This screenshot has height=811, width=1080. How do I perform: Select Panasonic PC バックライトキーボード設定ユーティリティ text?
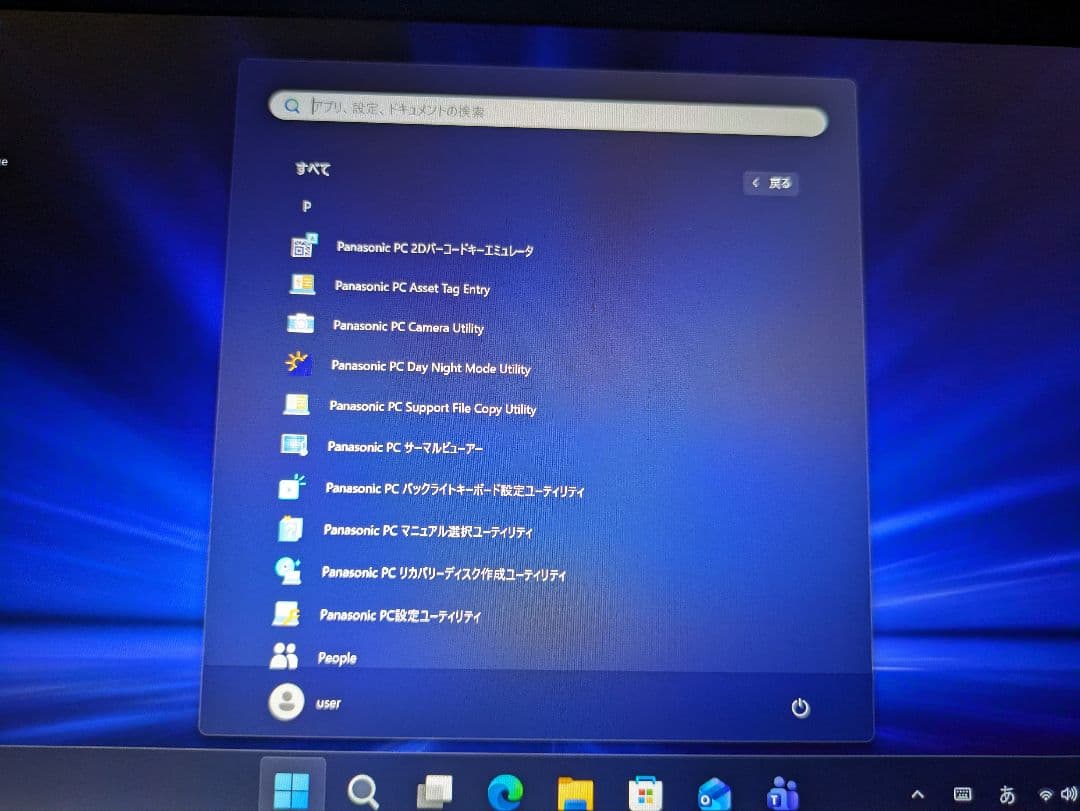[x=455, y=490]
